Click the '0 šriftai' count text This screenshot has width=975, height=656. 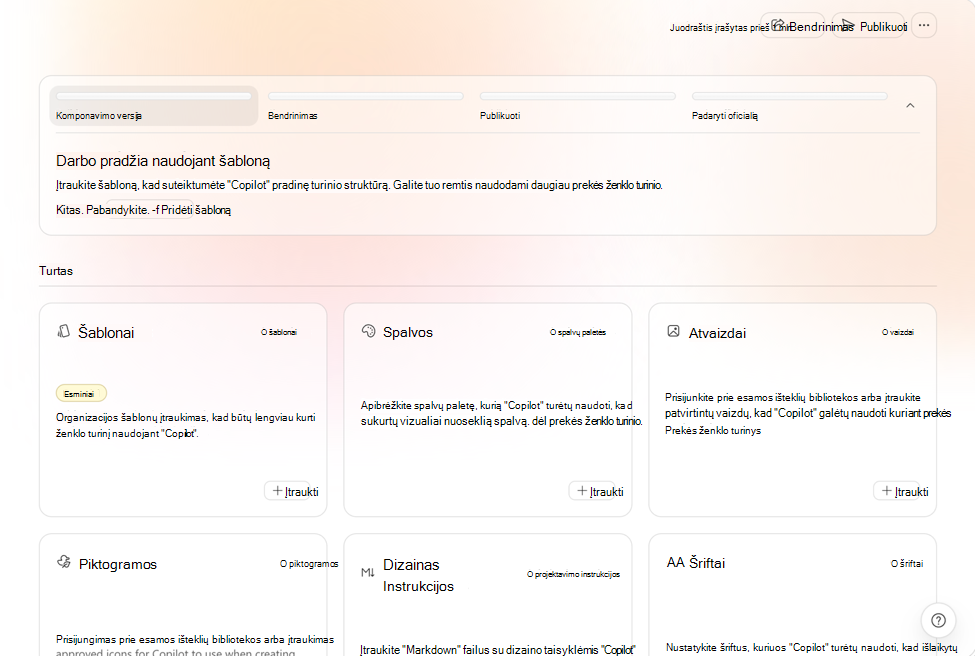907,563
